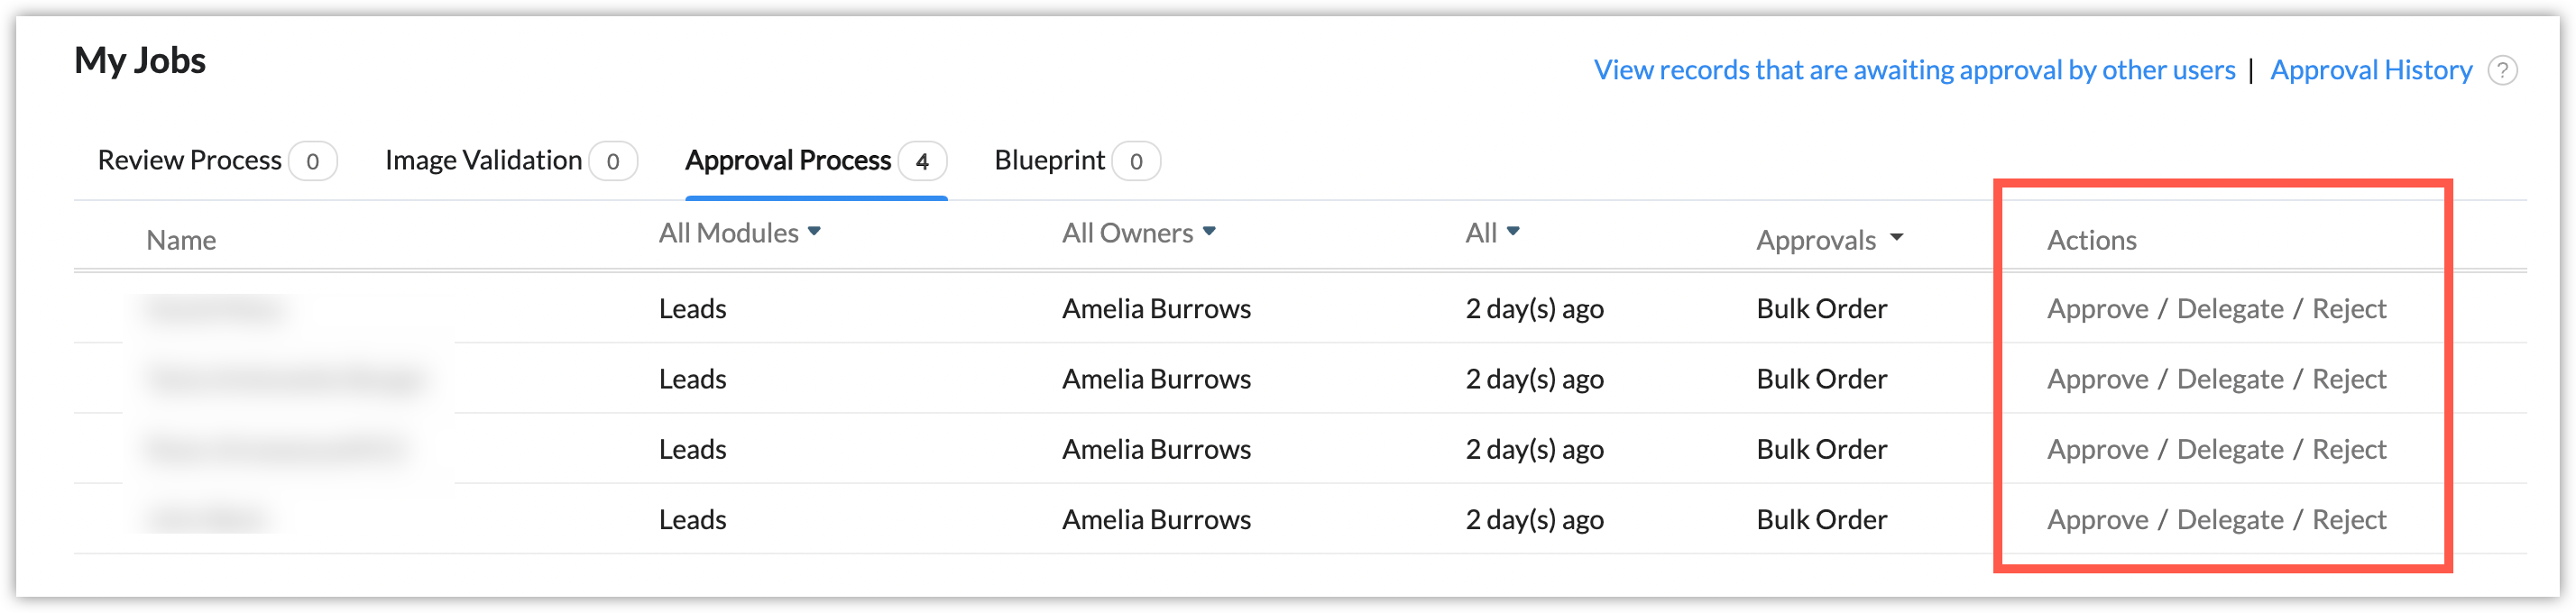Approve the first Bulk Order record
This screenshot has height=613, width=2576.
(x=2097, y=309)
